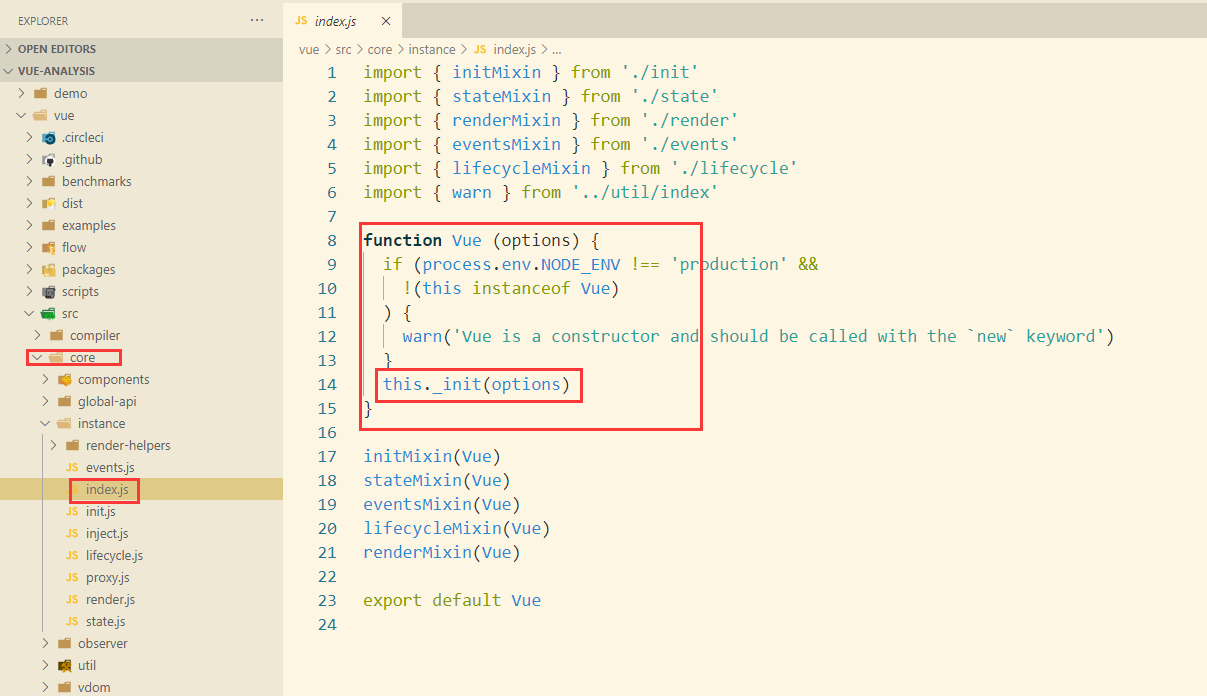
Task: Click 'export default Vue' code line
Action: [x=452, y=600]
